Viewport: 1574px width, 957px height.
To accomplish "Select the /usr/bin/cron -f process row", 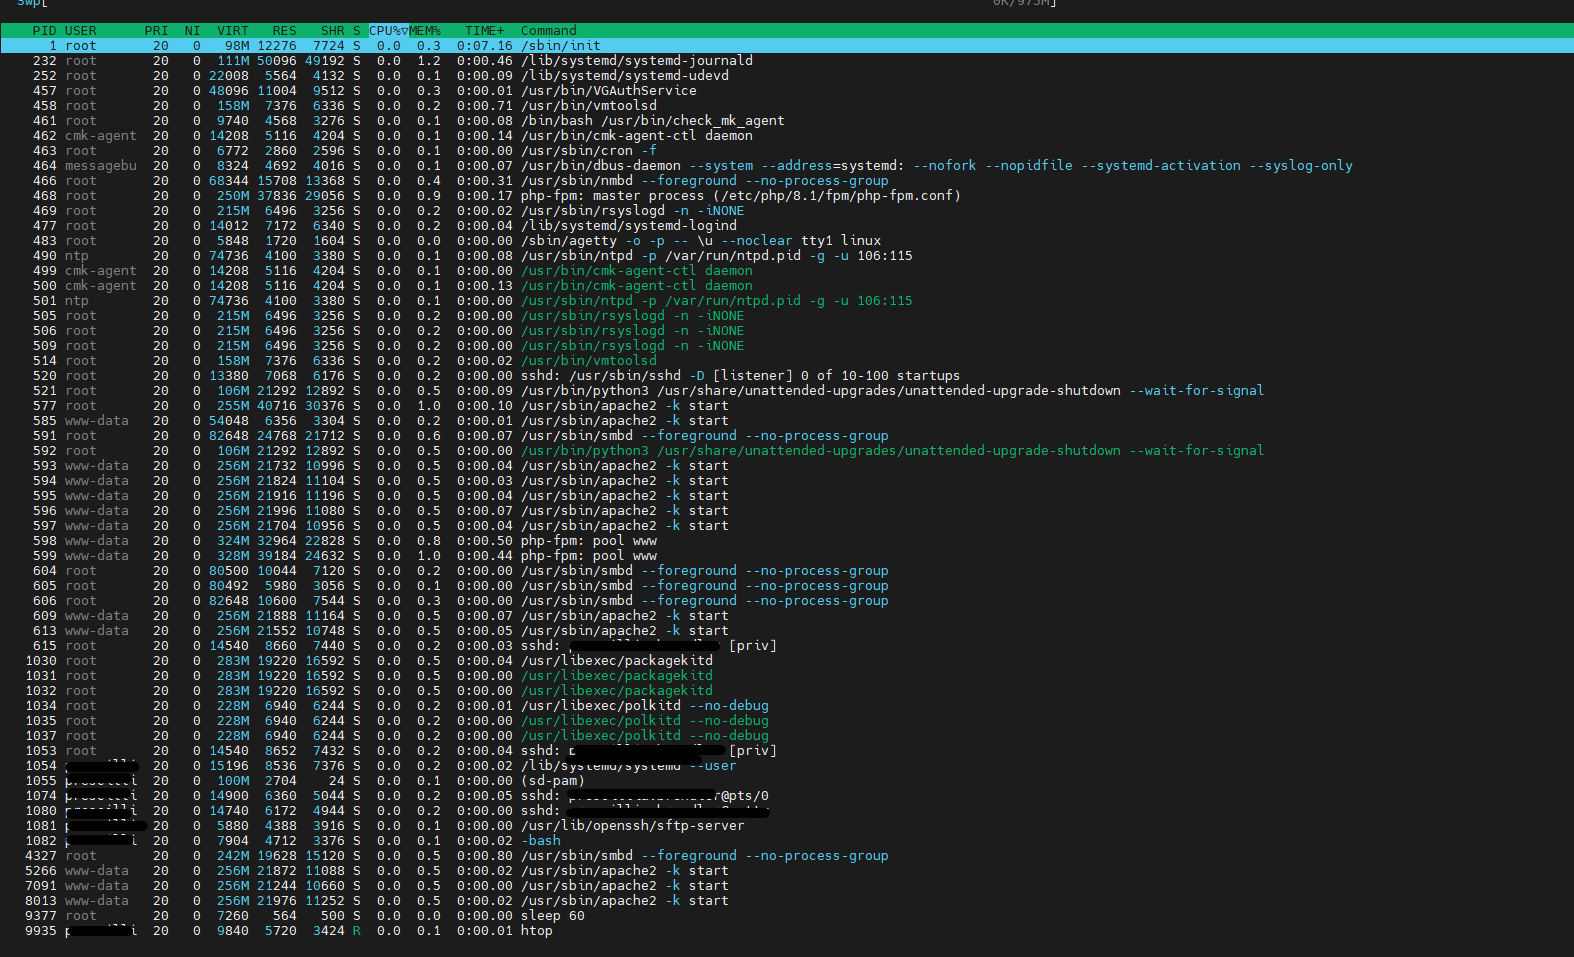I will coord(787,151).
